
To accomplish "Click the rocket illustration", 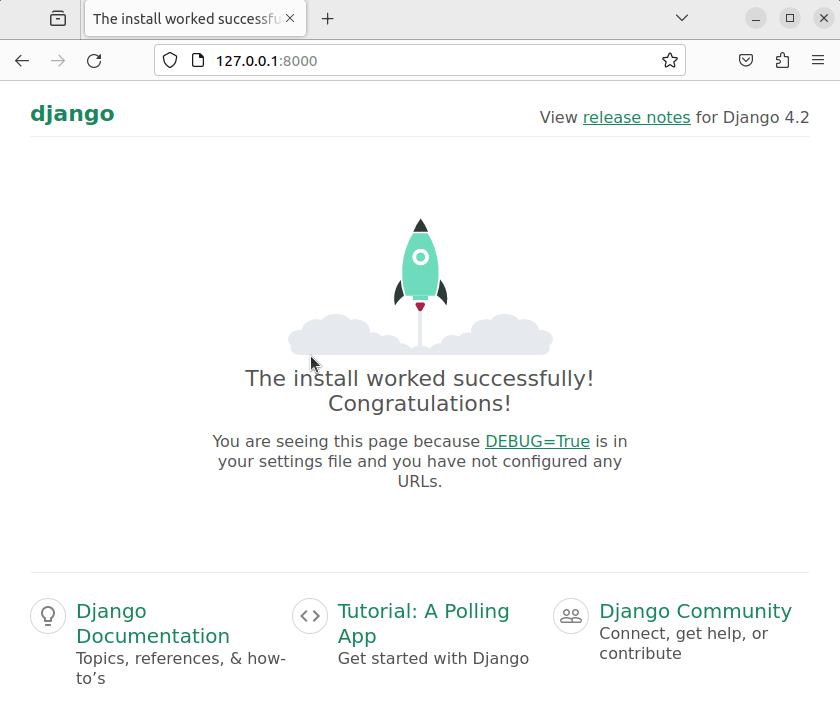I will coord(421,287).
